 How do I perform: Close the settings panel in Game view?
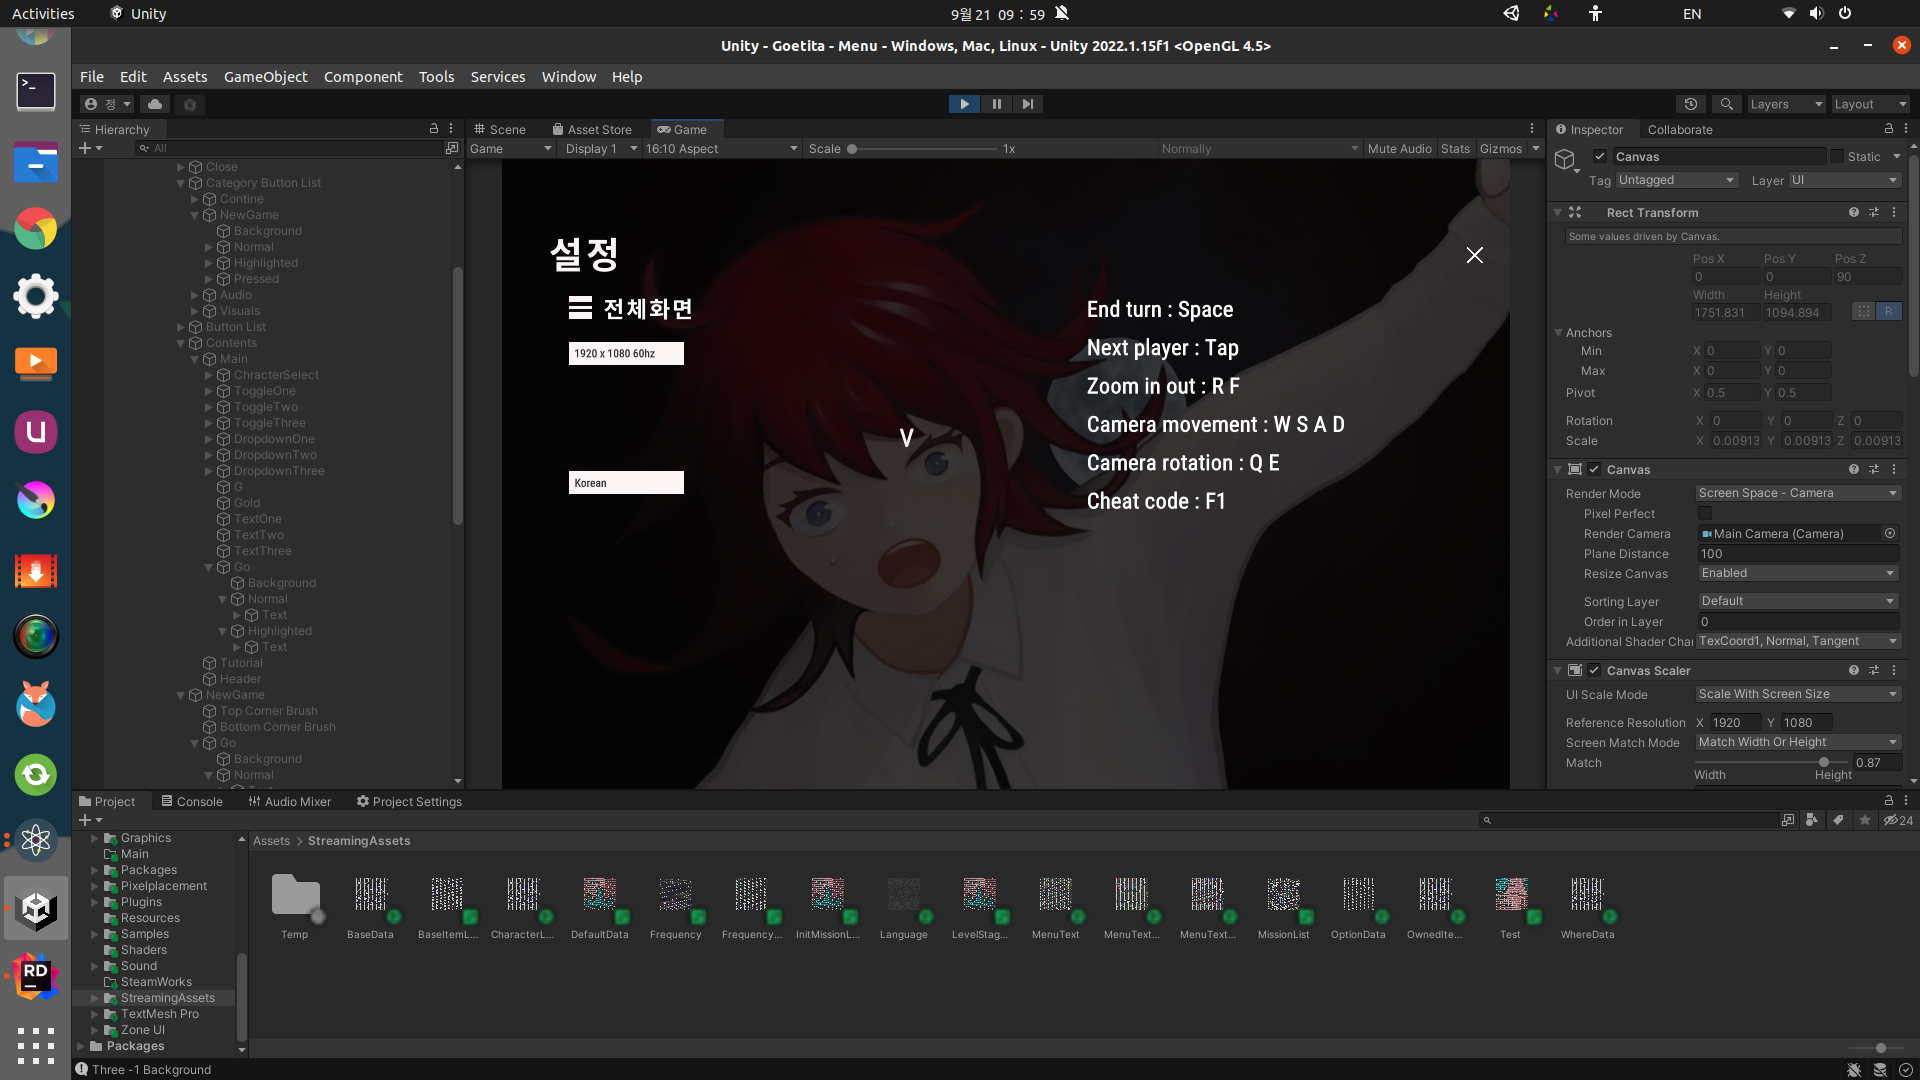[x=1474, y=255]
